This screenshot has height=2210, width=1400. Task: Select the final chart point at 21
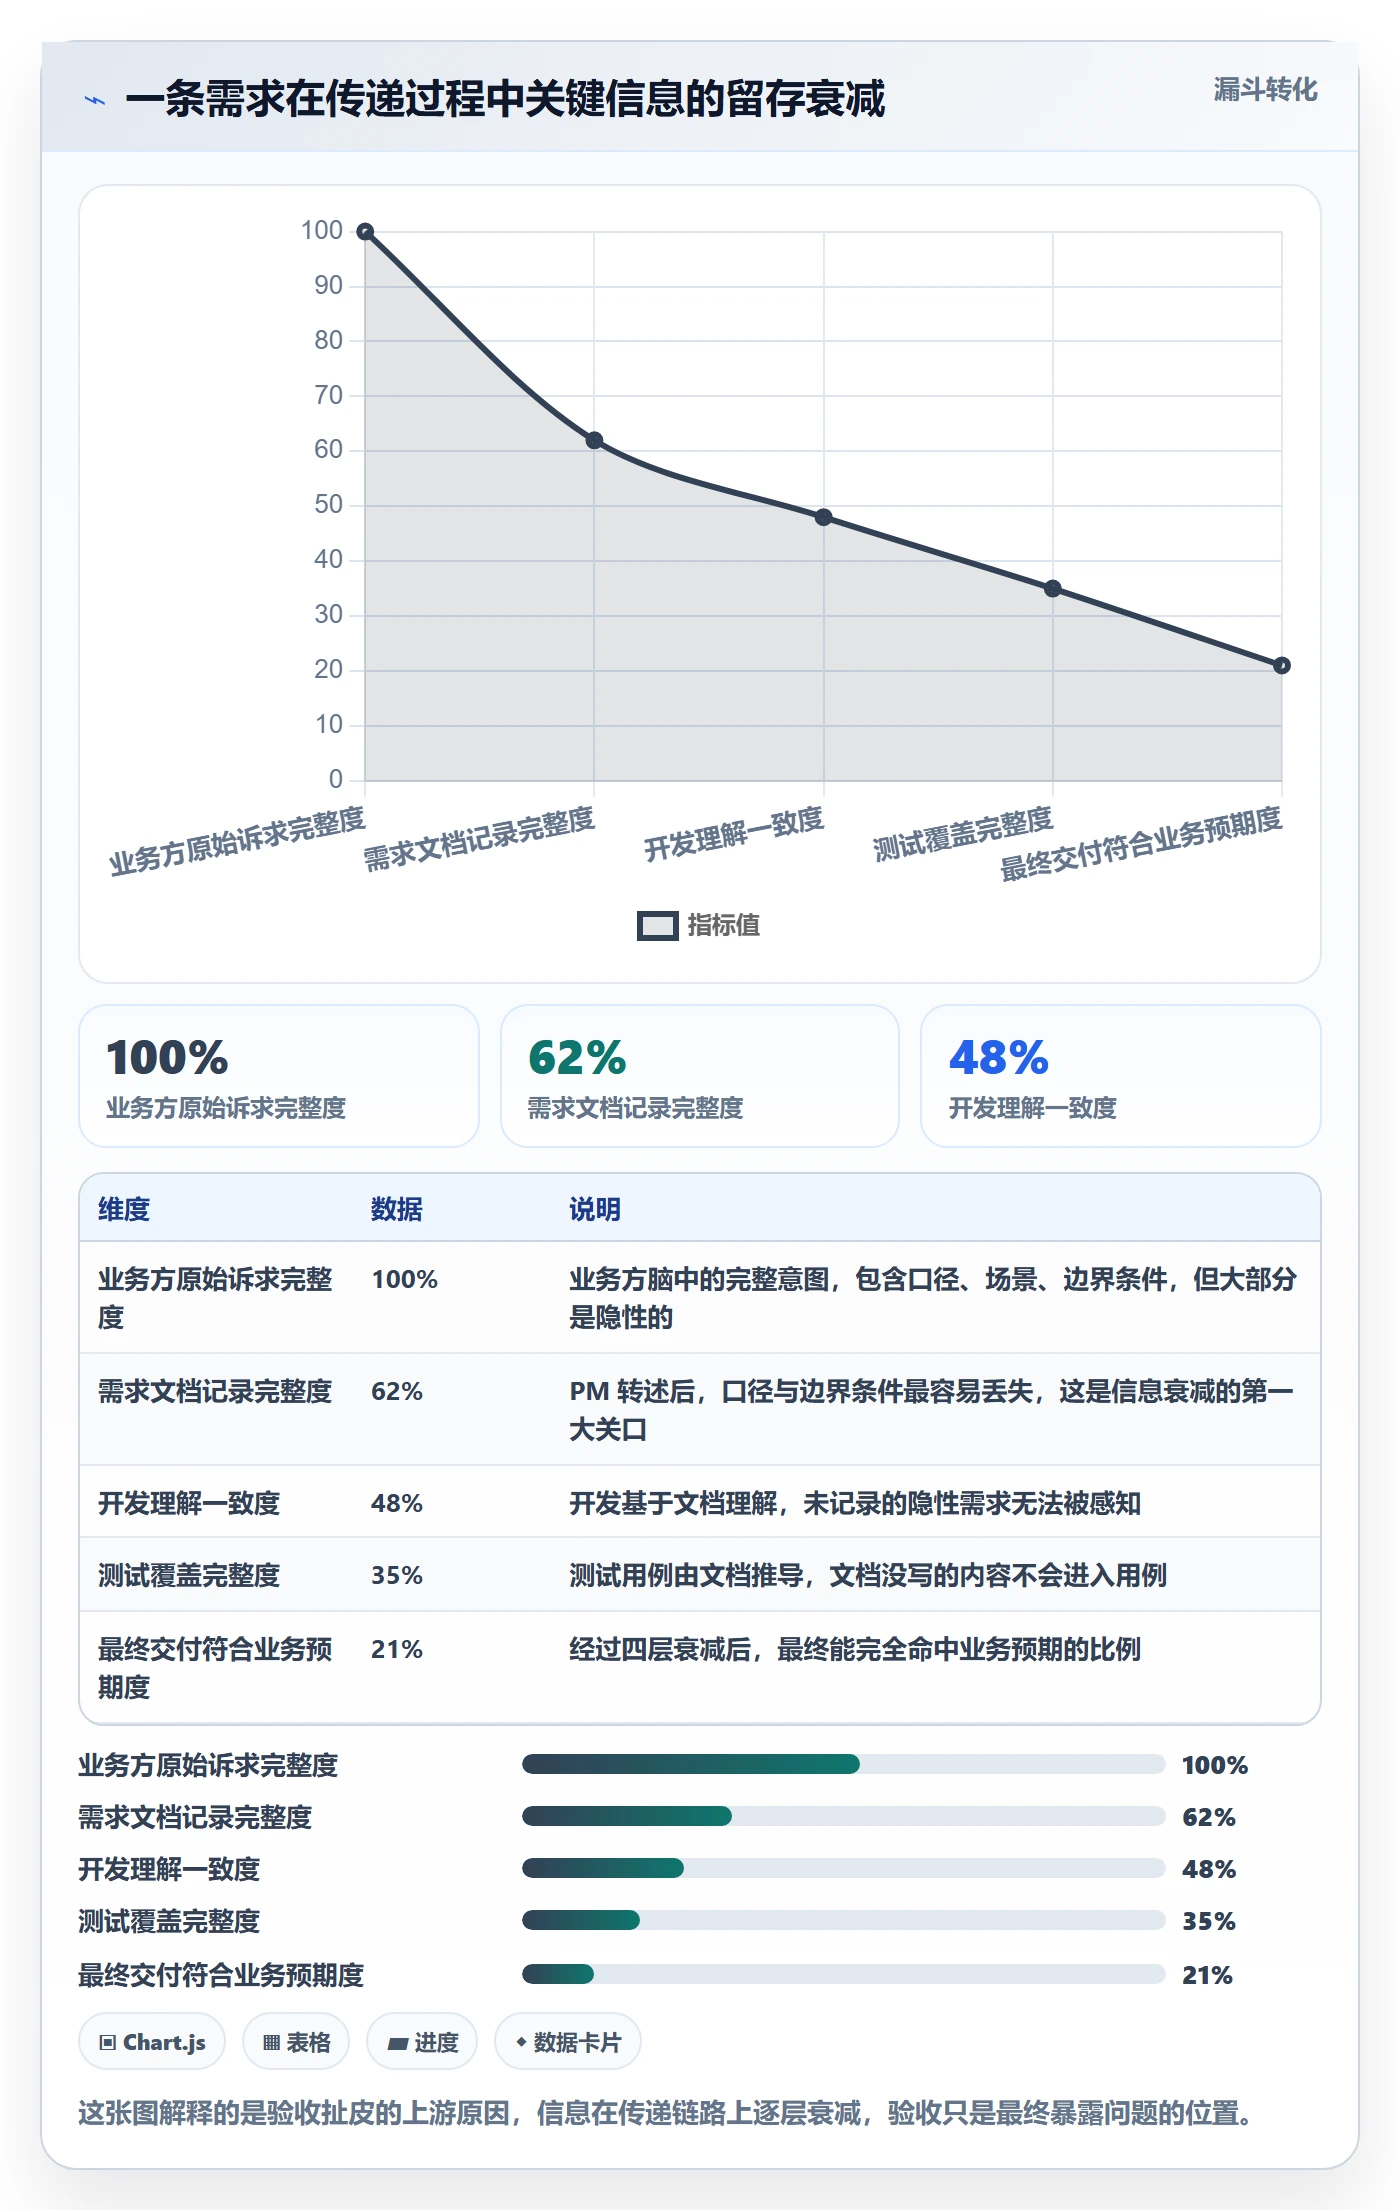pyautogui.click(x=1282, y=665)
